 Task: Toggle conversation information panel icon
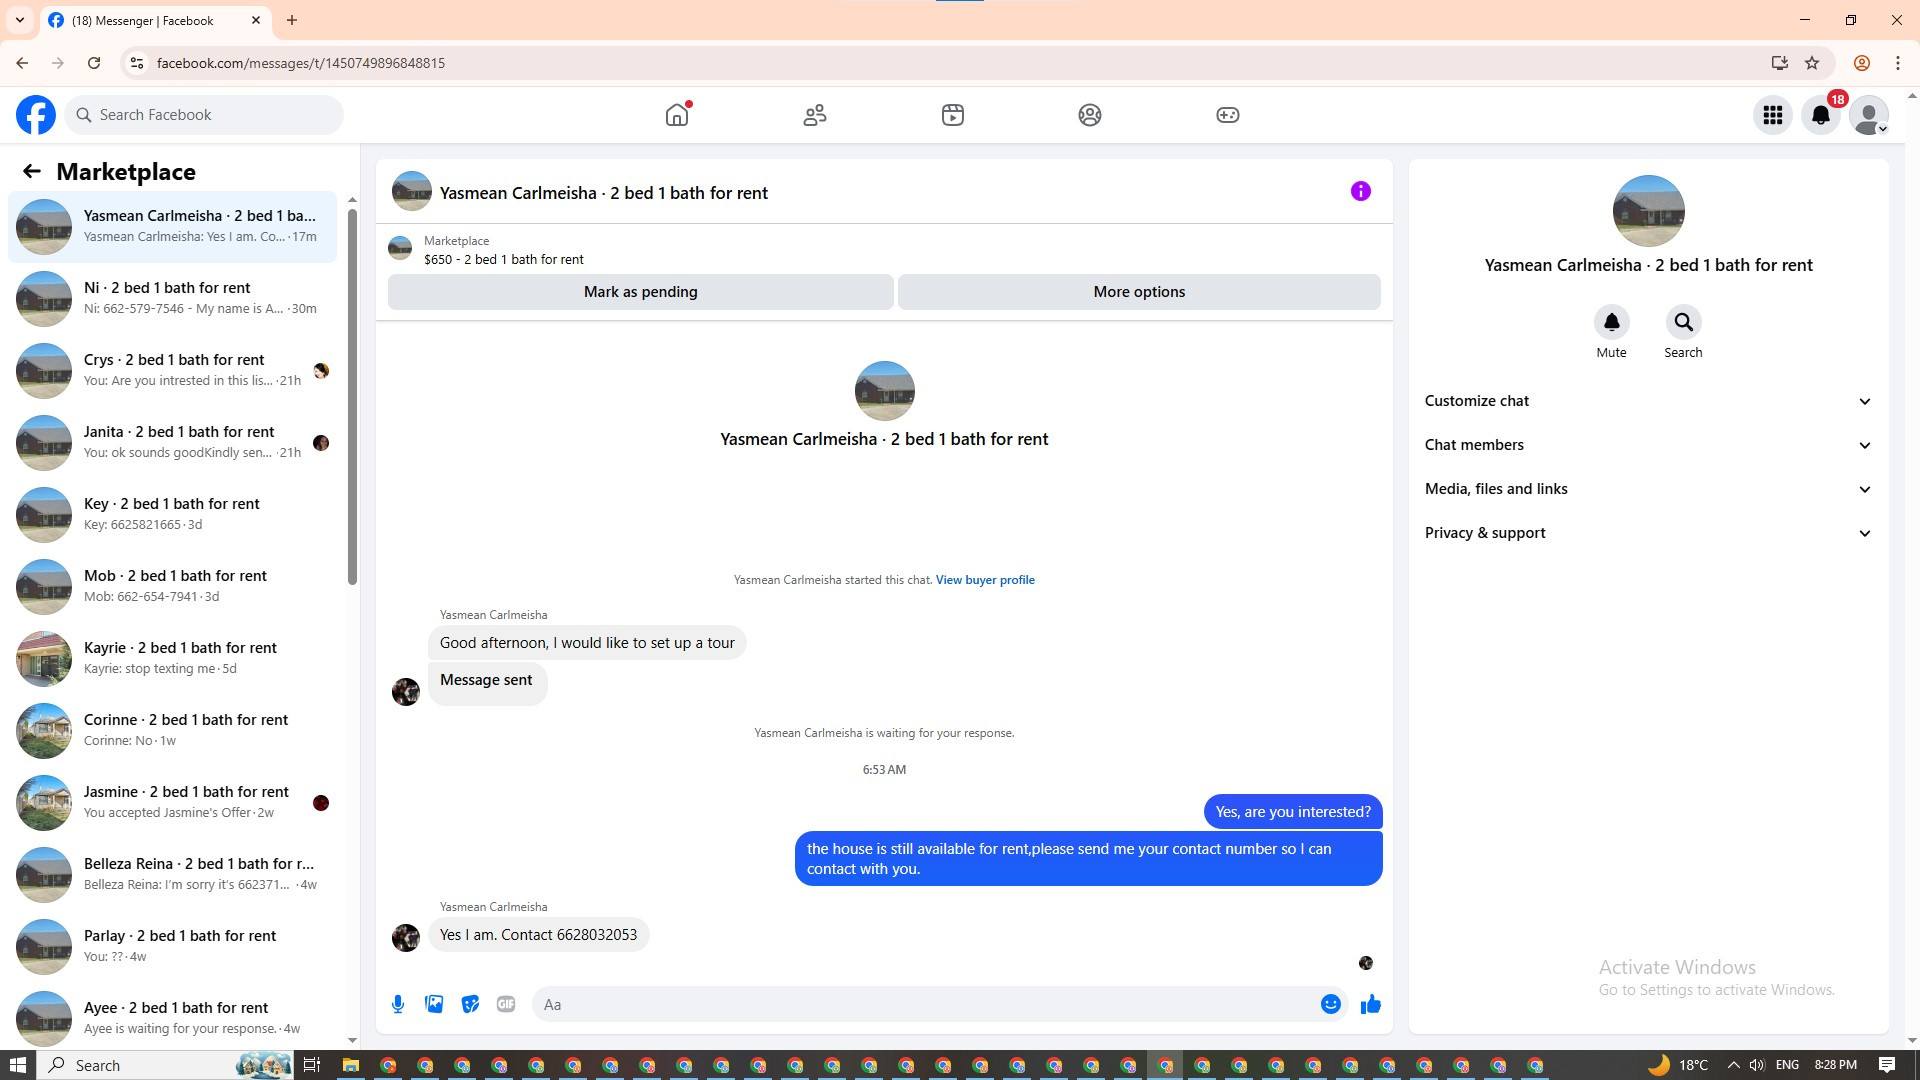pos(1360,191)
